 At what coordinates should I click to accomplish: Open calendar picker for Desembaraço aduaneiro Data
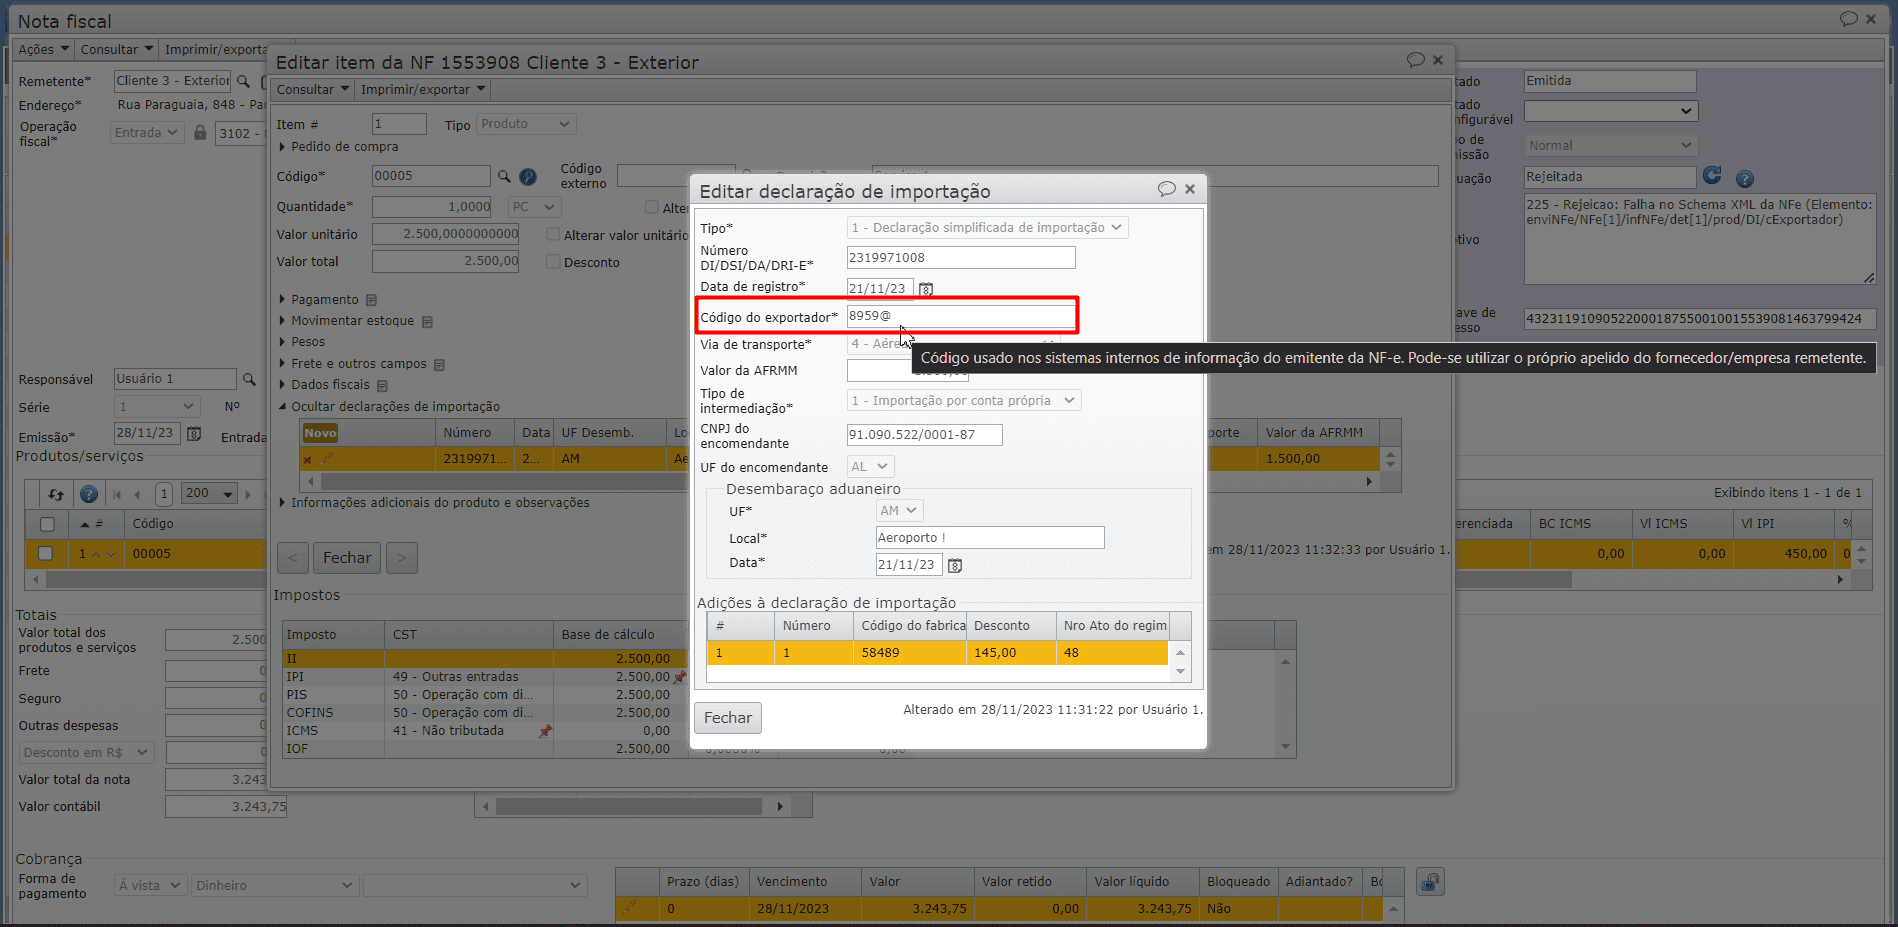(955, 566)
